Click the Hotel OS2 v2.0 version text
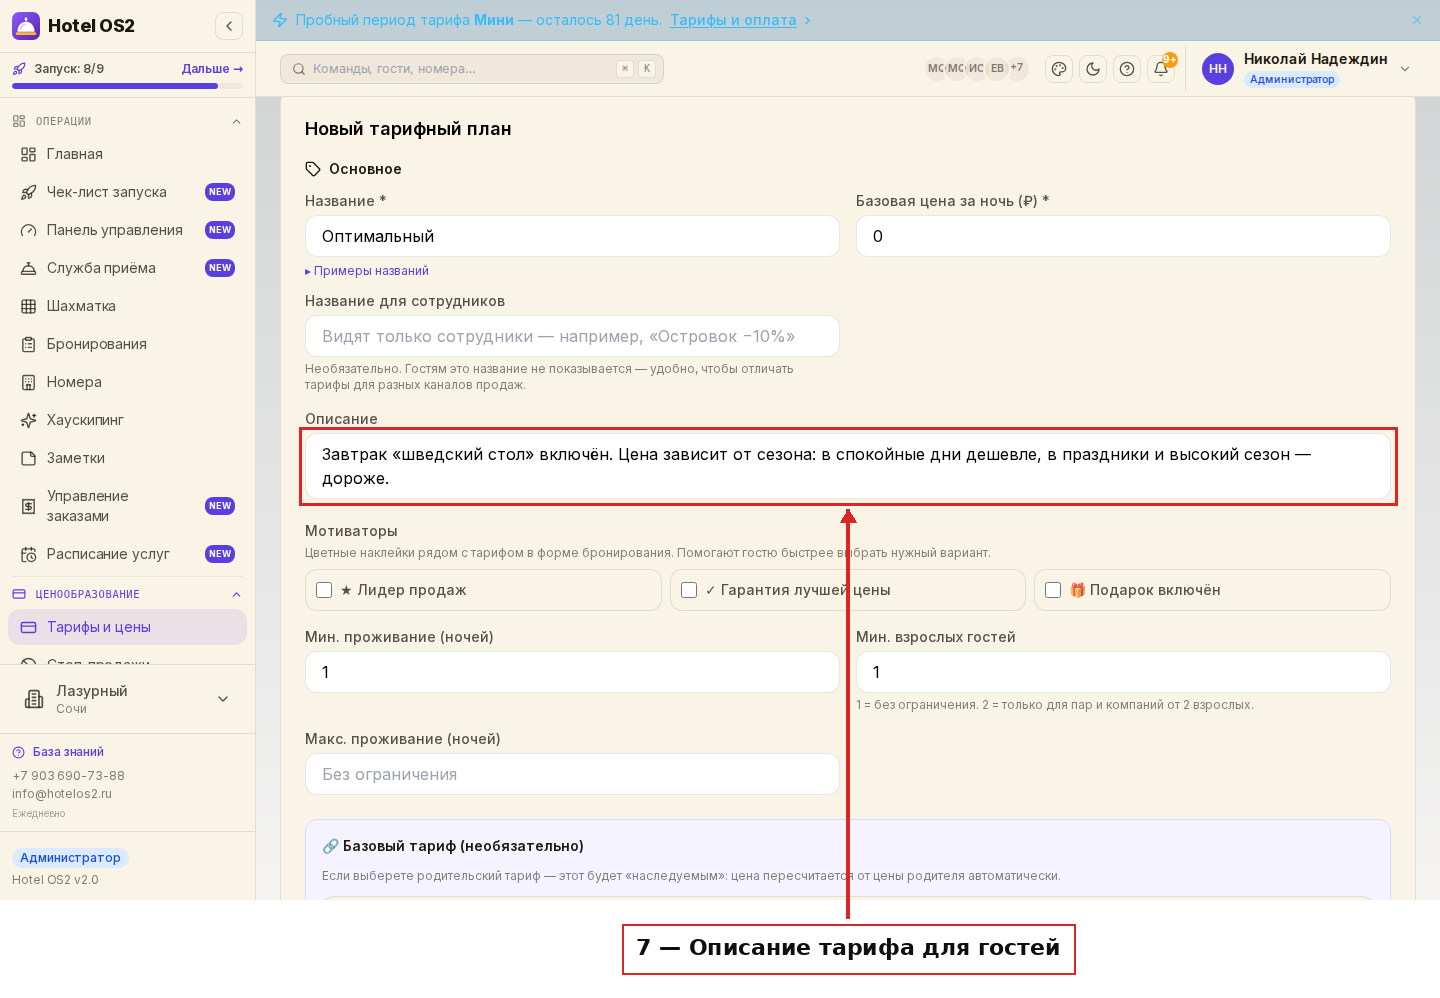 tap(55, 880)
